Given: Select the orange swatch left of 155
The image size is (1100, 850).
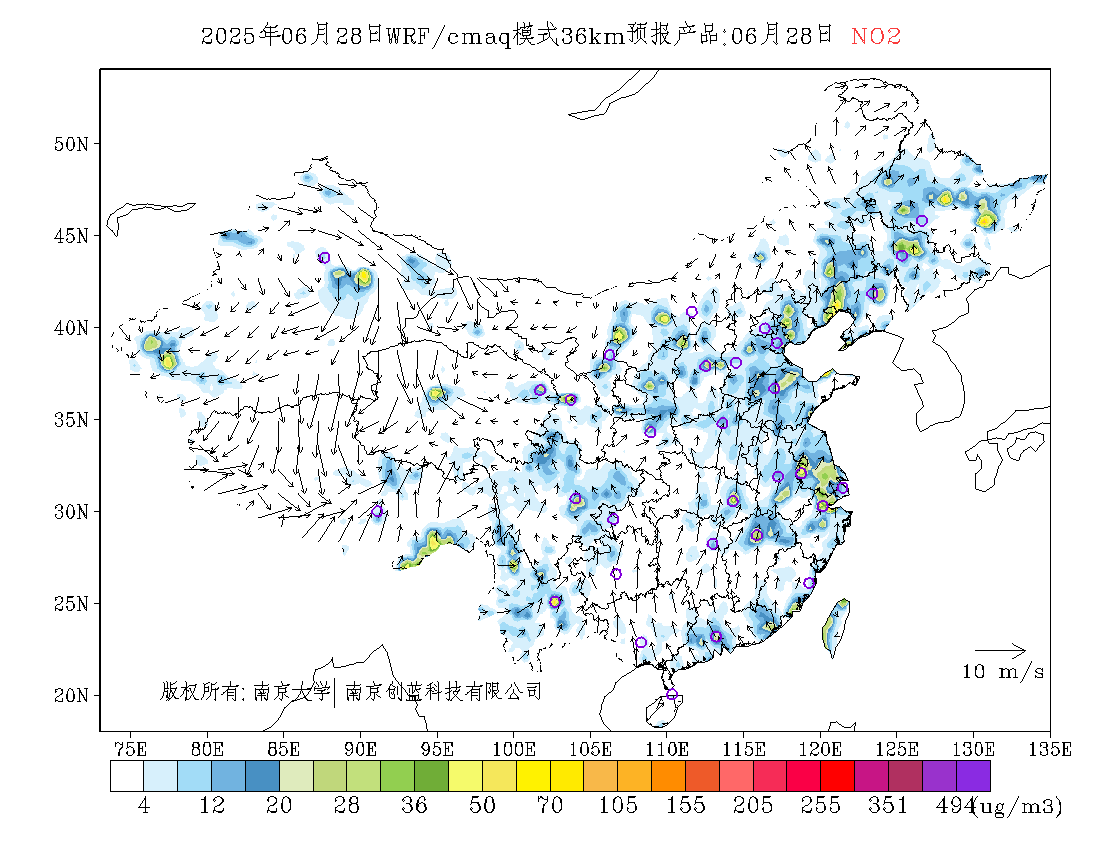Looking at the screenshot, I should 669,776.
